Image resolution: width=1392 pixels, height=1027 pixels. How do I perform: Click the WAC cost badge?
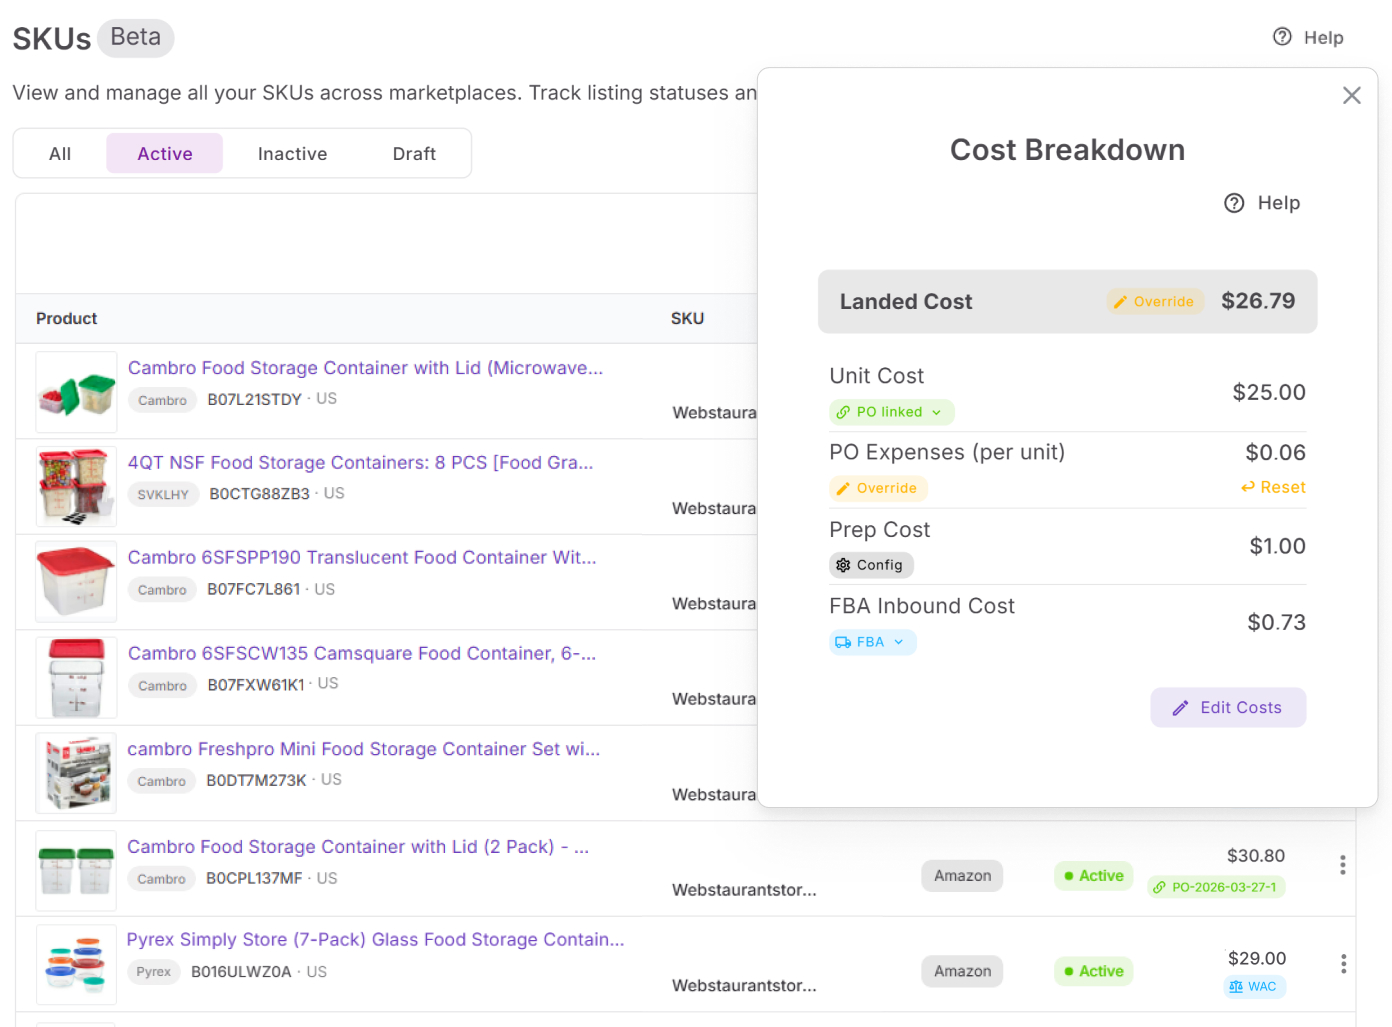tap(1254, 986)
